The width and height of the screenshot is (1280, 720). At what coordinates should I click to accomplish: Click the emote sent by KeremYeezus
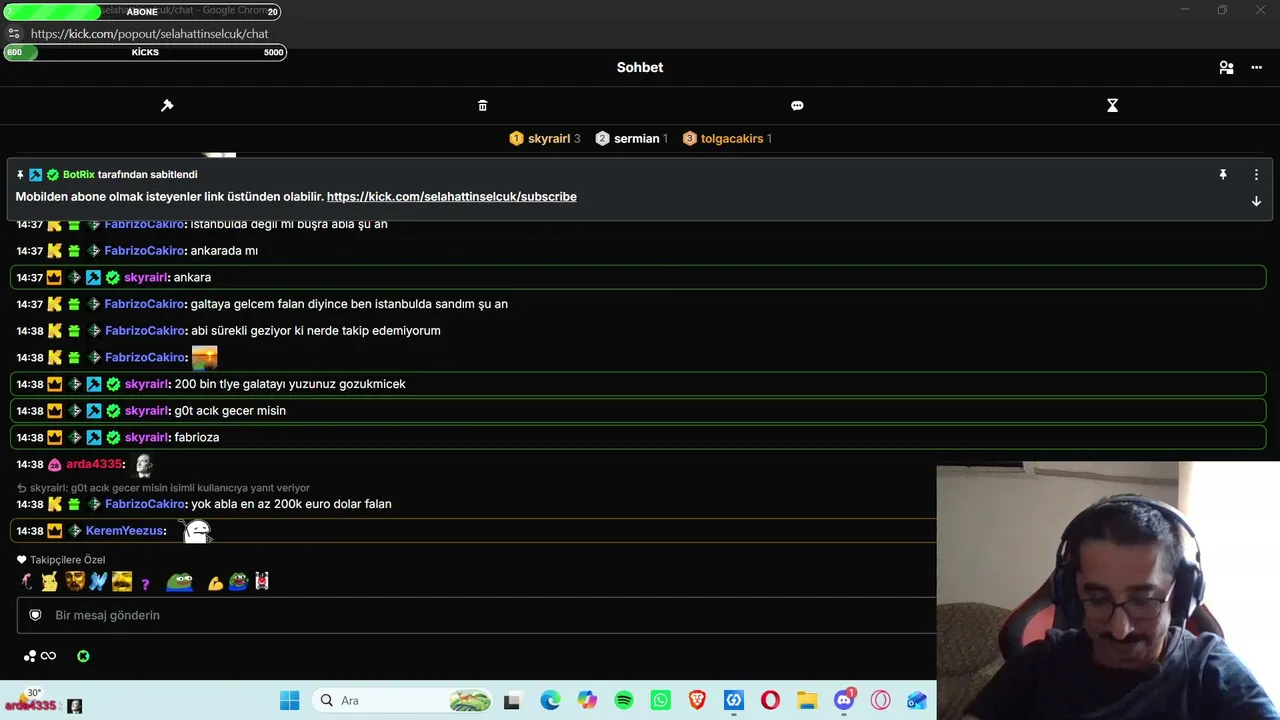click(x=197, y=531)
